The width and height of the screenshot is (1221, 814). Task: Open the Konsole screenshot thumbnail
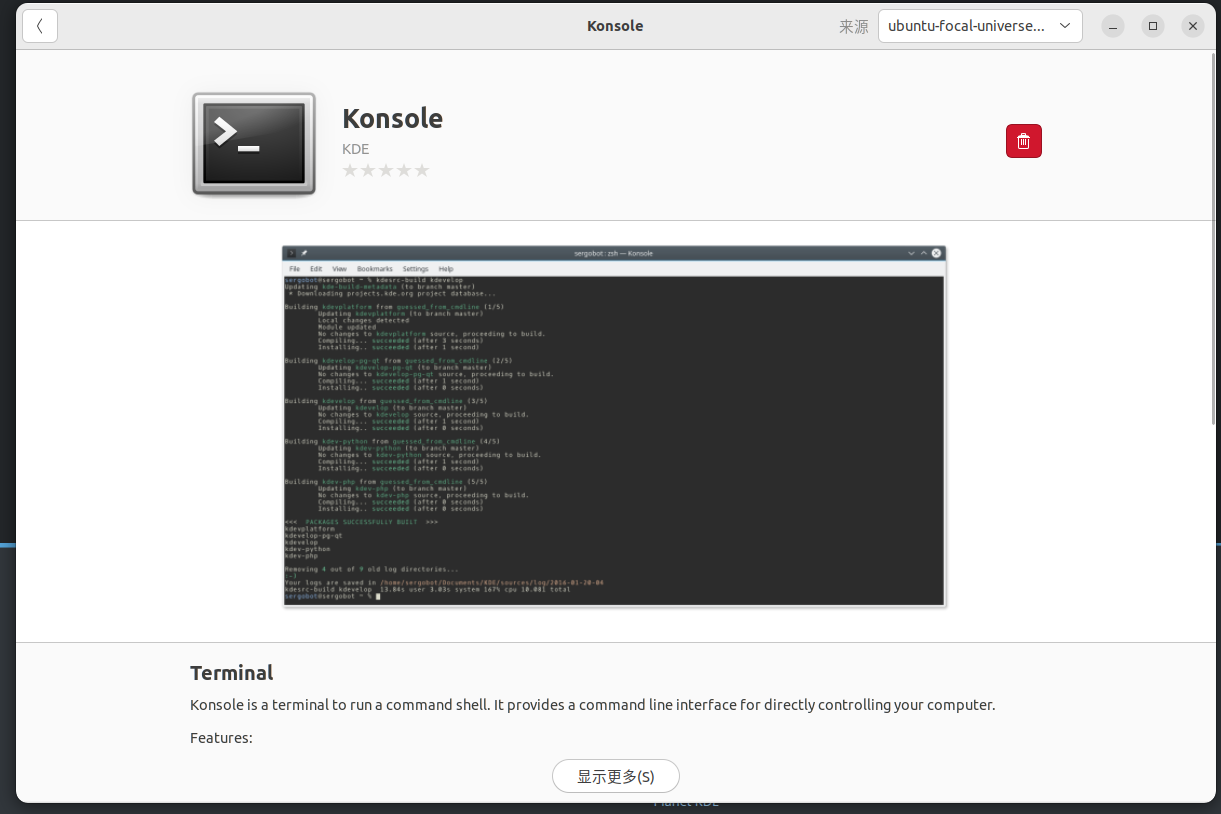pyautogui.click(x=614, y=426)
